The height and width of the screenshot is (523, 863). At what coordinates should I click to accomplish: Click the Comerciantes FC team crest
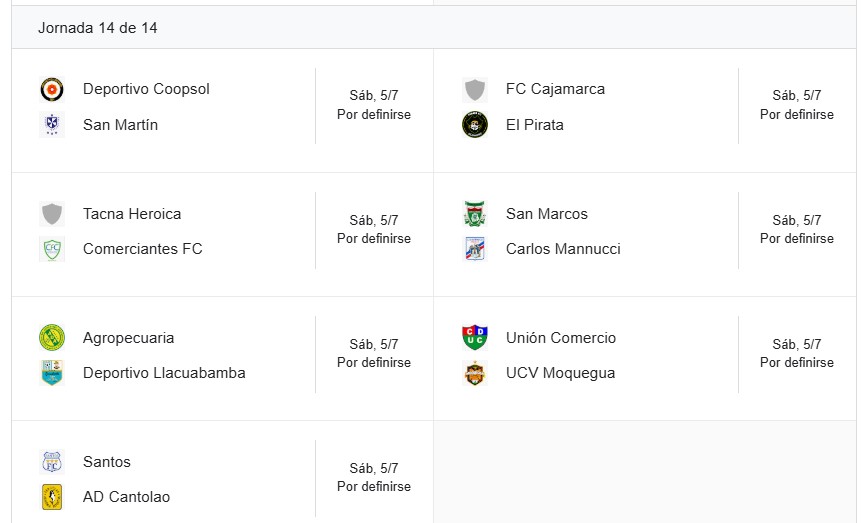51,249
